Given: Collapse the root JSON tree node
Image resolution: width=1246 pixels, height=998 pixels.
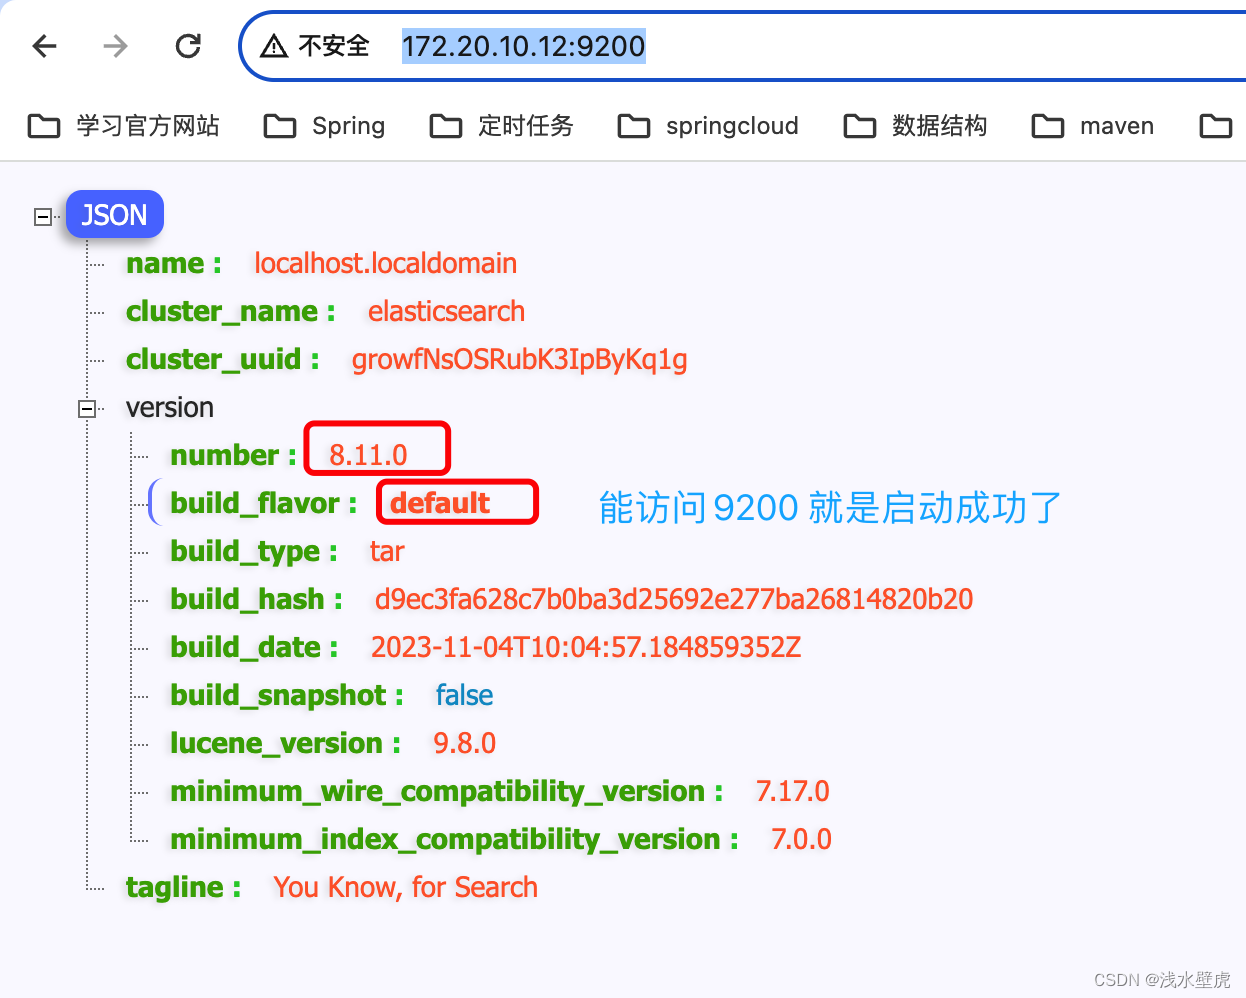Looking at the screenshot, I should tap(43, 216).
